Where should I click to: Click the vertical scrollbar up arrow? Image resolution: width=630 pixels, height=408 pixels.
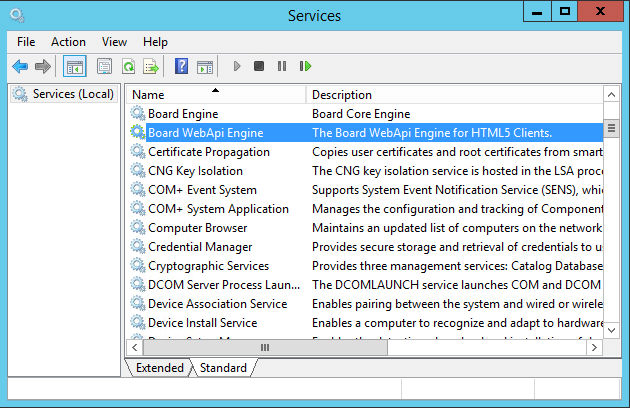pos(611,95)
